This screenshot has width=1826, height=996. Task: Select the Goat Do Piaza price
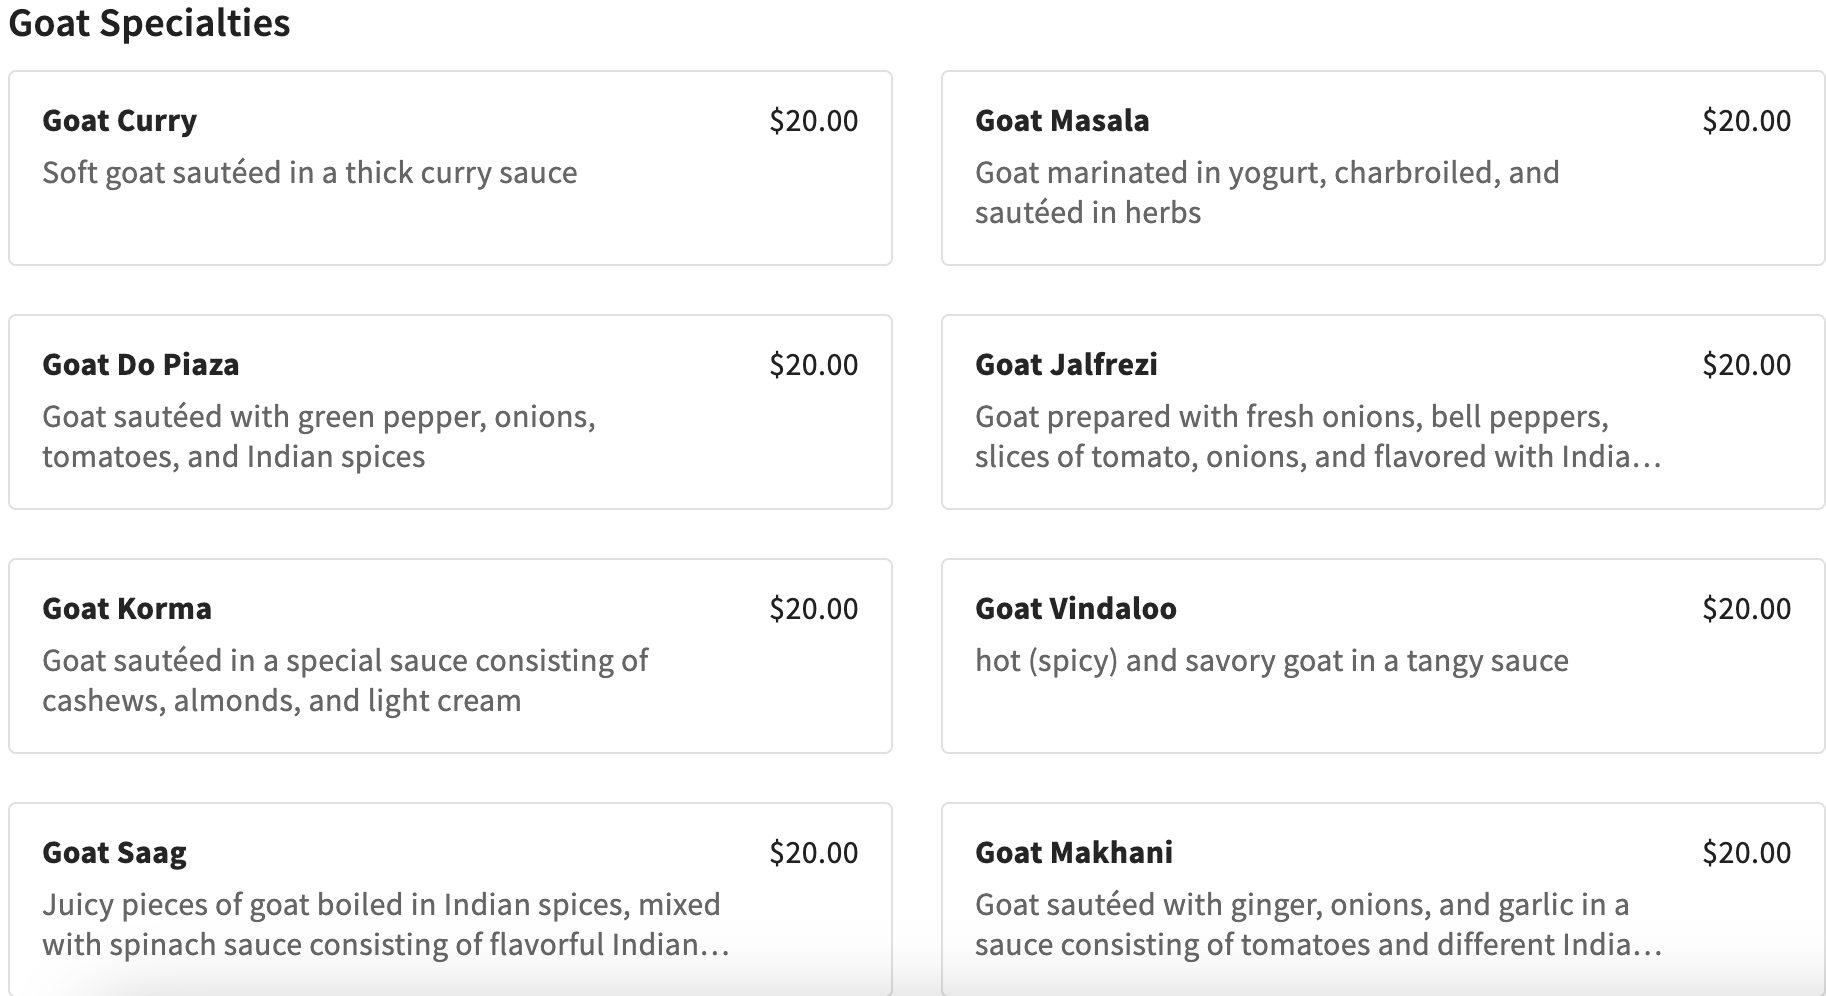(813, 365)
